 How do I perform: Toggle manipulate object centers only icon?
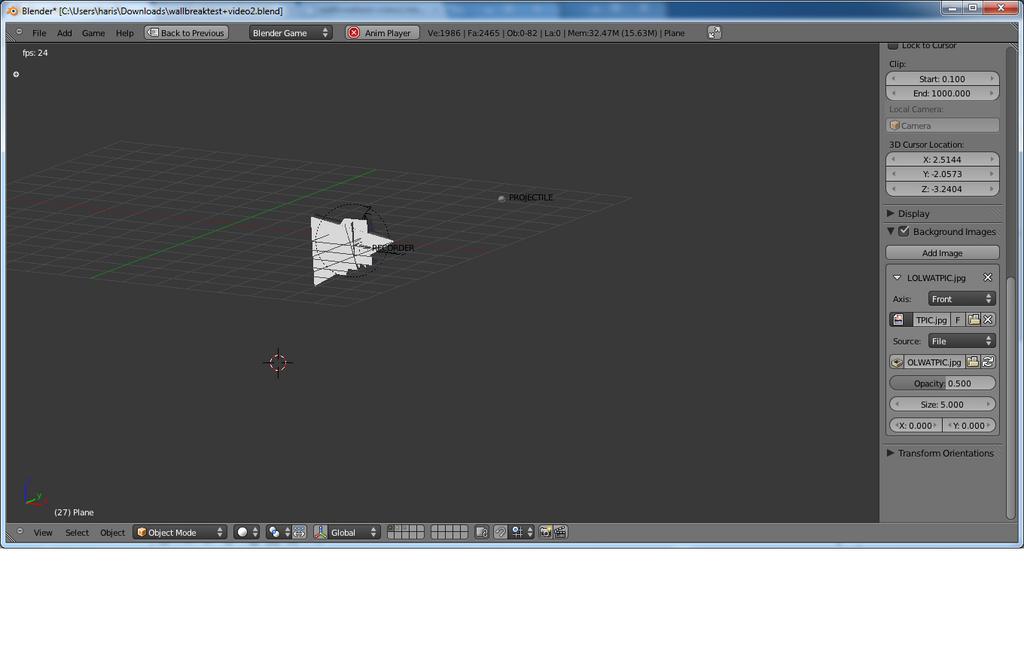[x=299, y=532]
